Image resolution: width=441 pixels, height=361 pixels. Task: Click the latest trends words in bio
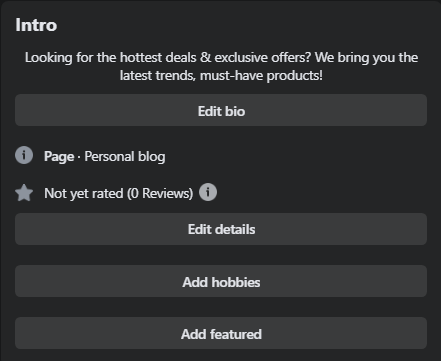158,76
